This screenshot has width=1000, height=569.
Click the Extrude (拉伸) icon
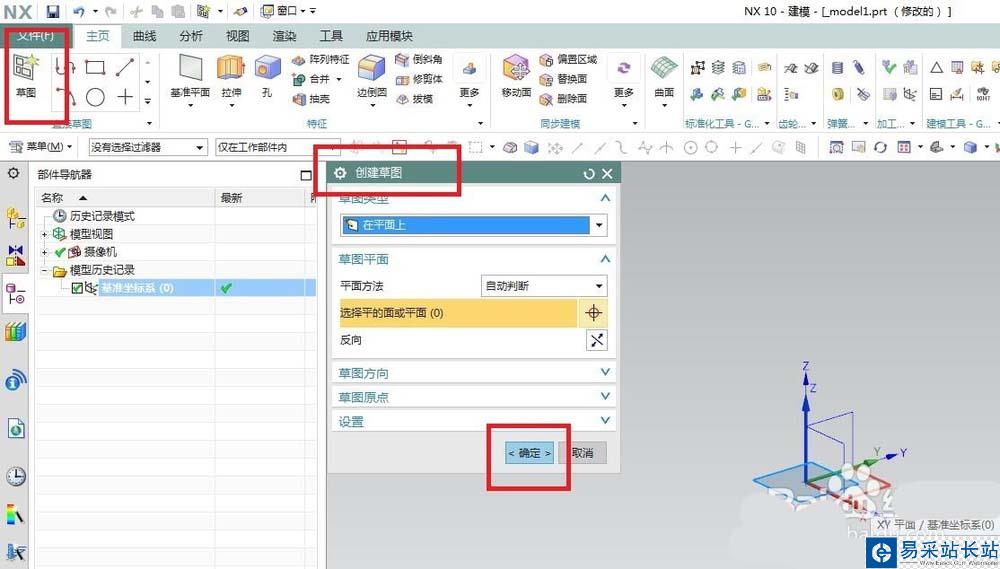click(231, 68)
